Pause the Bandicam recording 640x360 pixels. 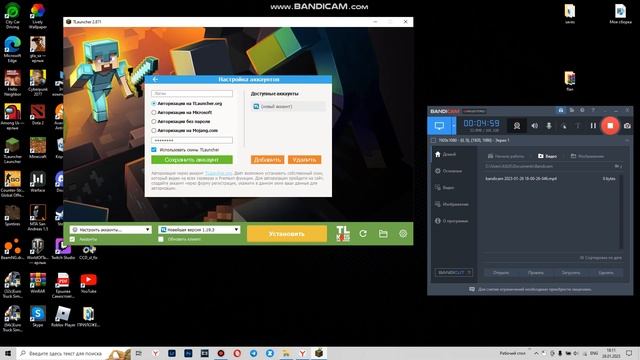click(593, 126)
